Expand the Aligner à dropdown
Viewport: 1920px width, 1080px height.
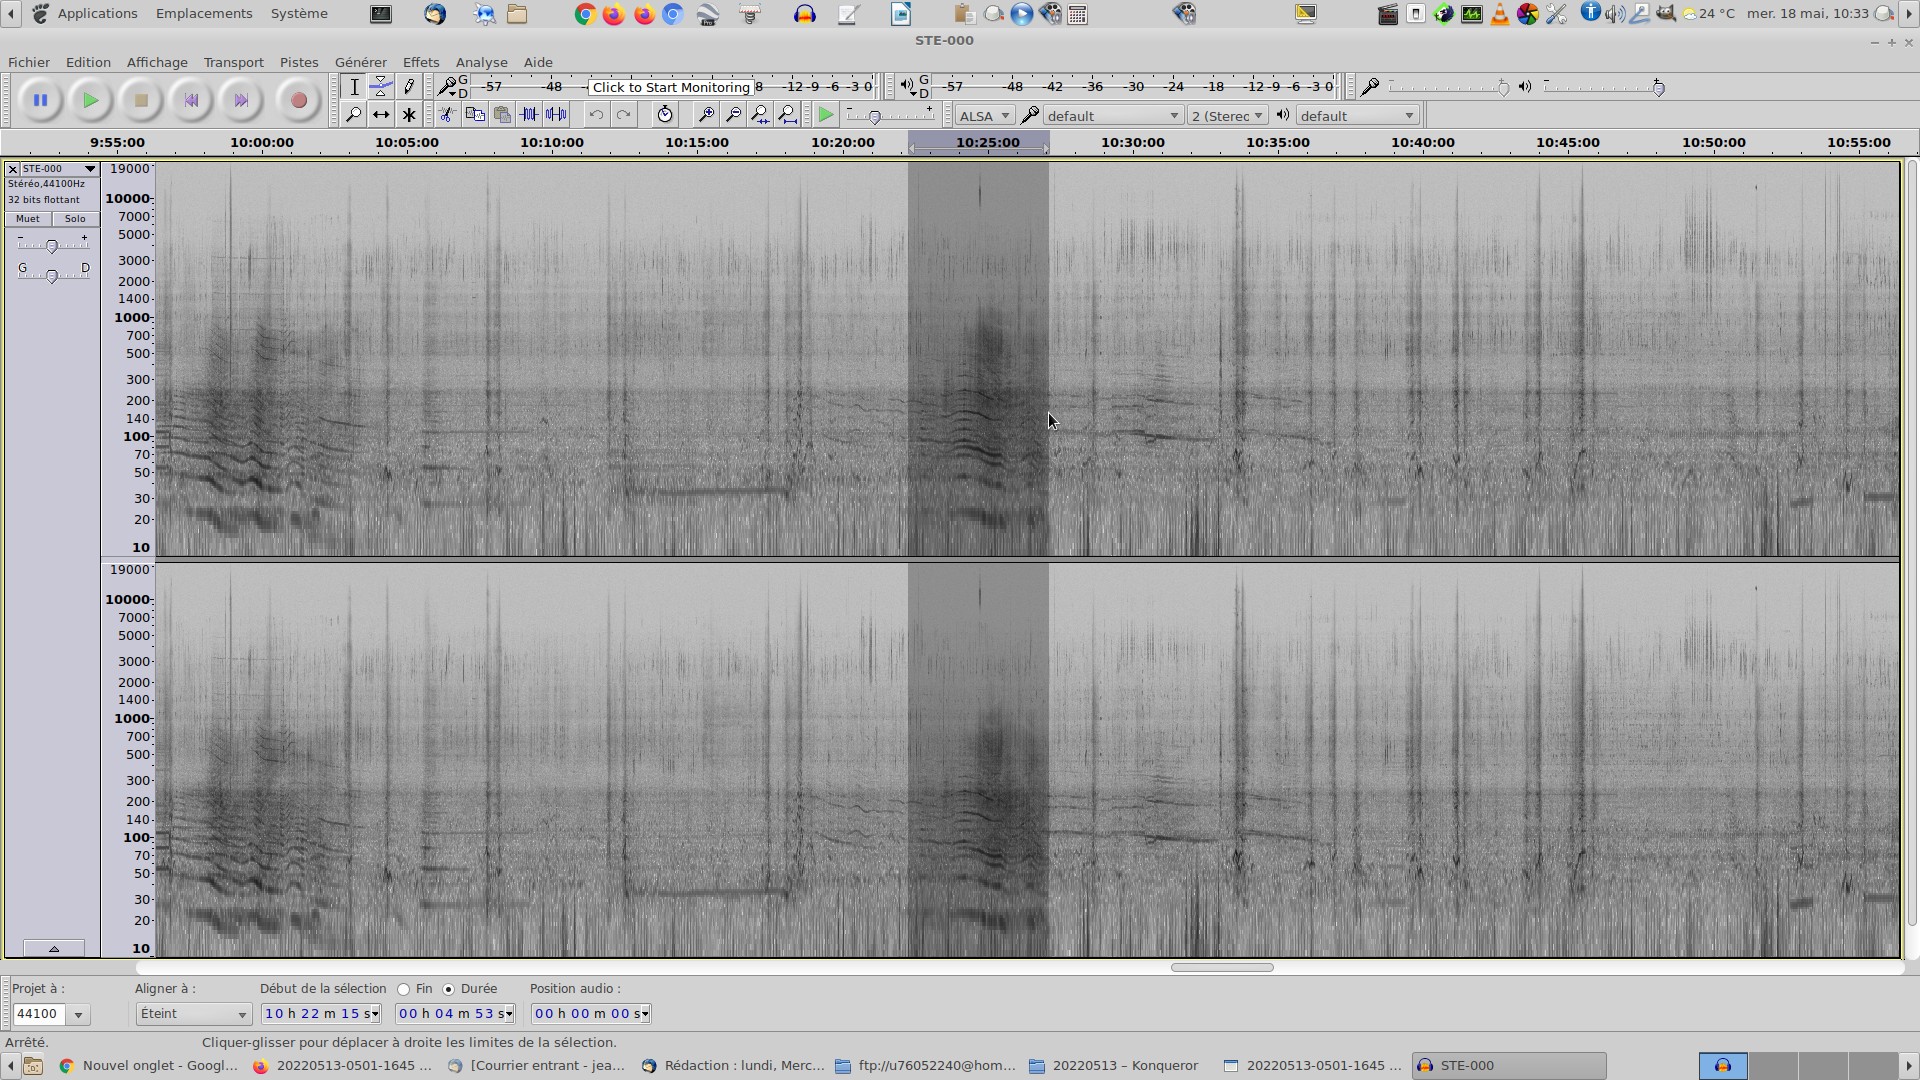193,1014
